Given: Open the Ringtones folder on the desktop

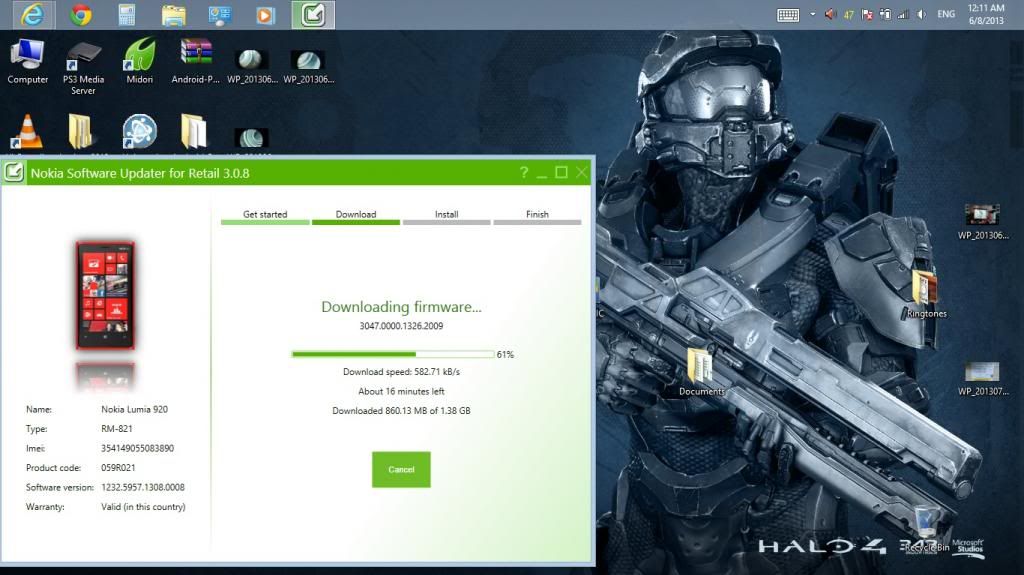Looking at the screenshot, I should [926, 292].
